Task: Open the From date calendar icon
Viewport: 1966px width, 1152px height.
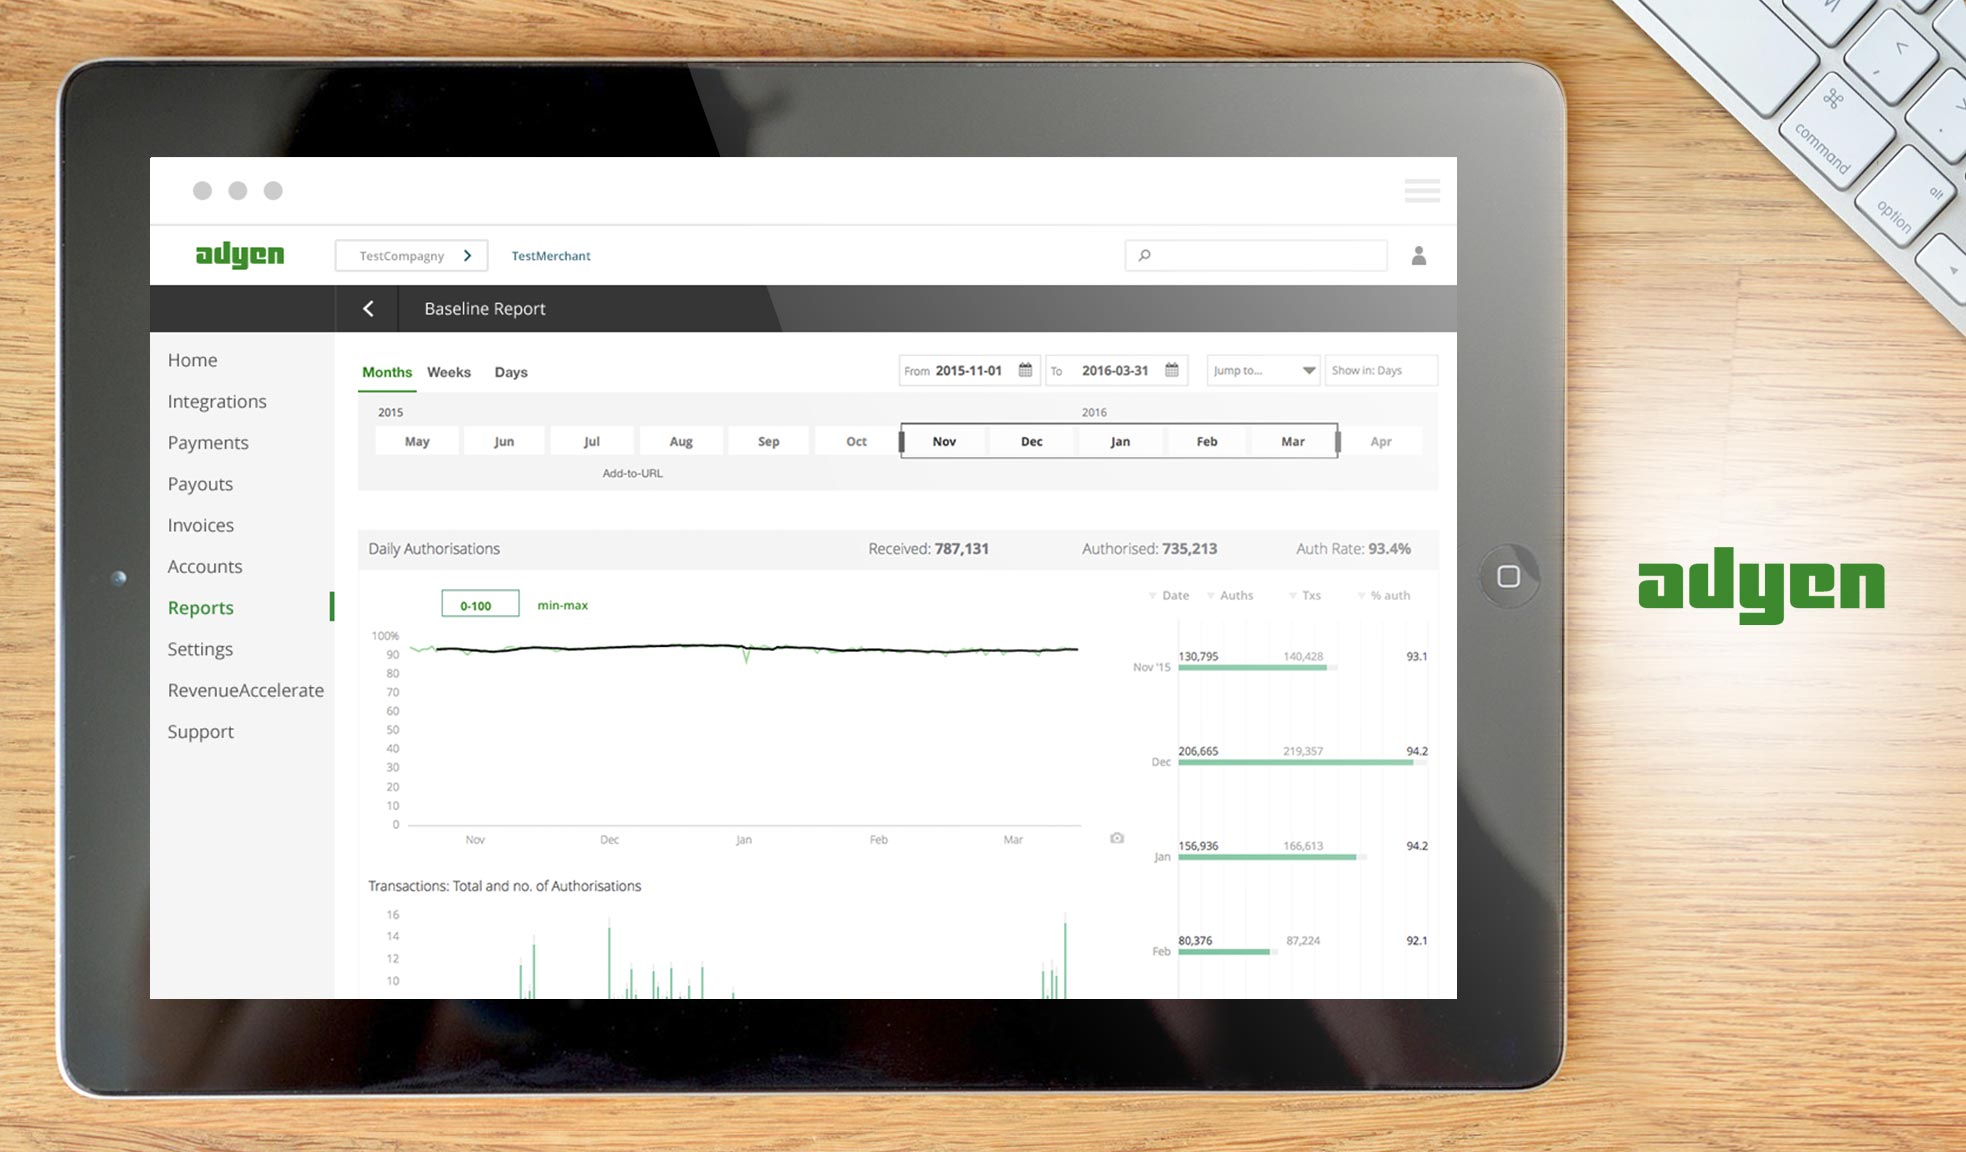Action: tap(1025, 370)
